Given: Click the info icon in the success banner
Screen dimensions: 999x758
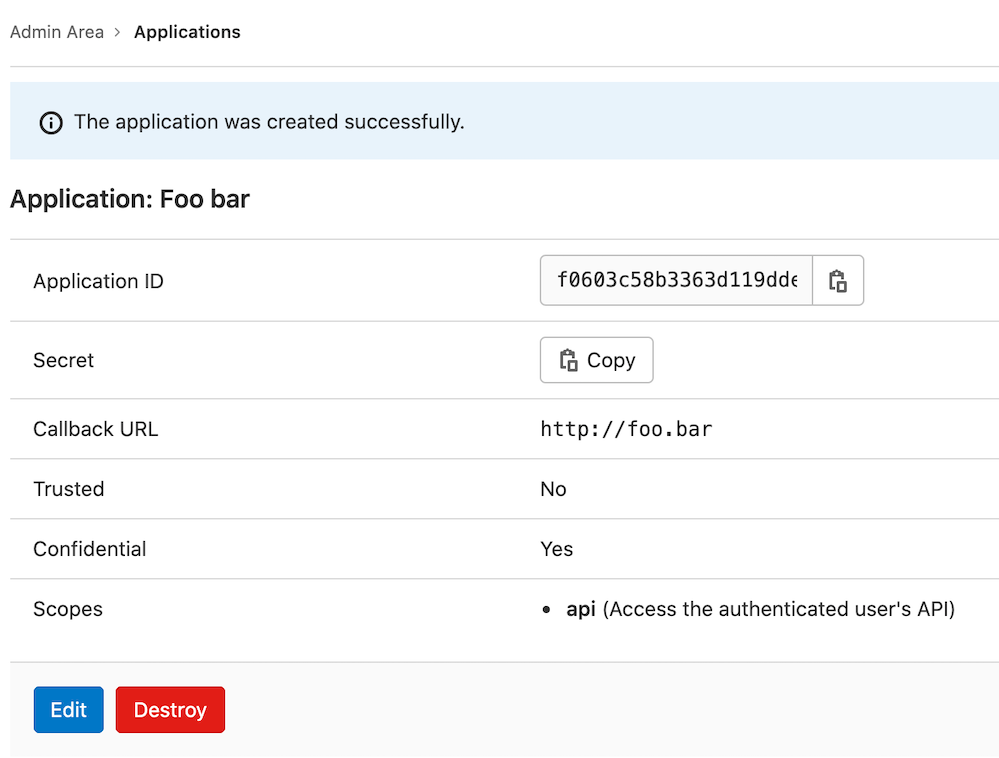Looking at the screenshot, I should [x=50, y=122].
